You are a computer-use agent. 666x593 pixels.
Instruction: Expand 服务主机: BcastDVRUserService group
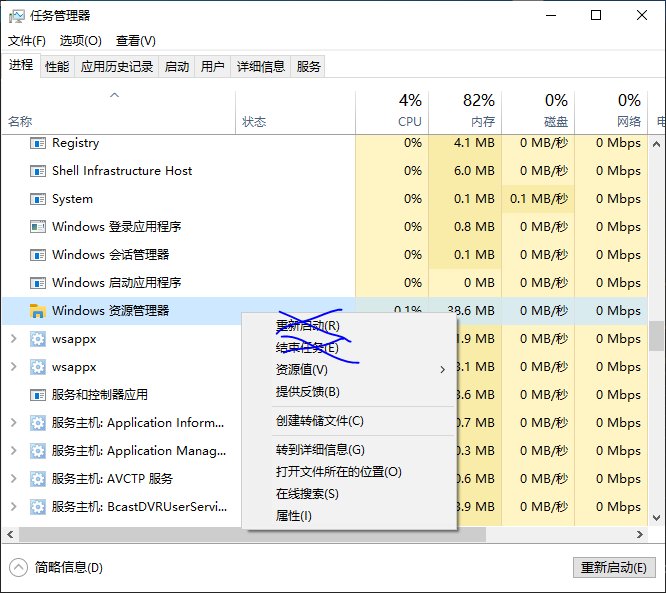(13, 507)
